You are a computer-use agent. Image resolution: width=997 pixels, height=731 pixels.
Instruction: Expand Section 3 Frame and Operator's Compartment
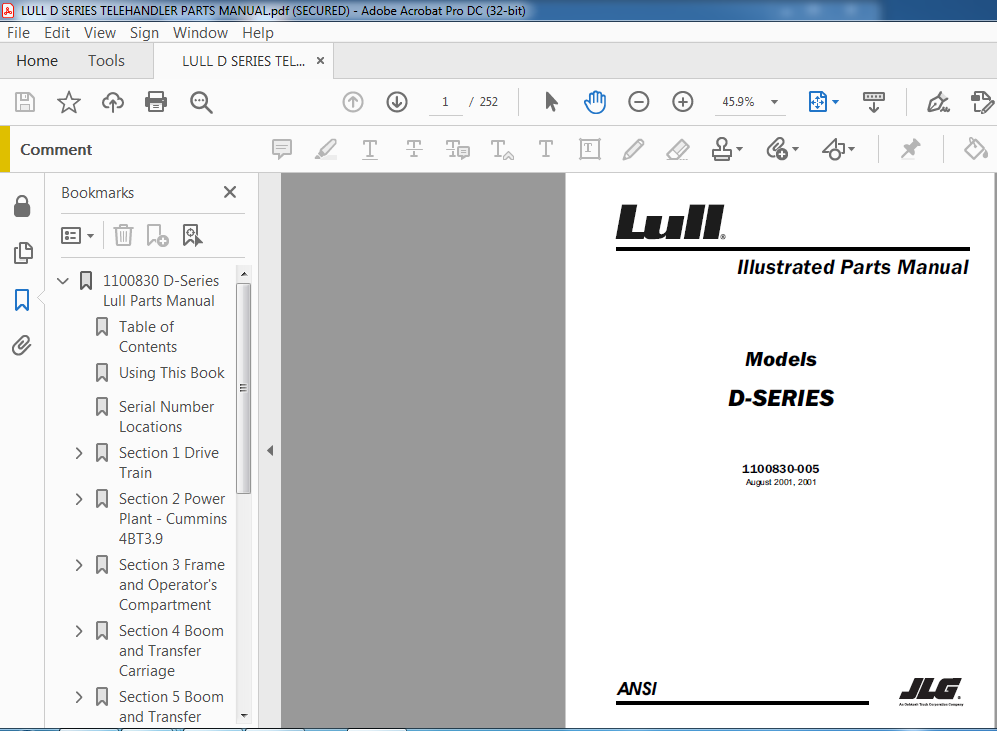pyautogui.click(x=79, y=565)
